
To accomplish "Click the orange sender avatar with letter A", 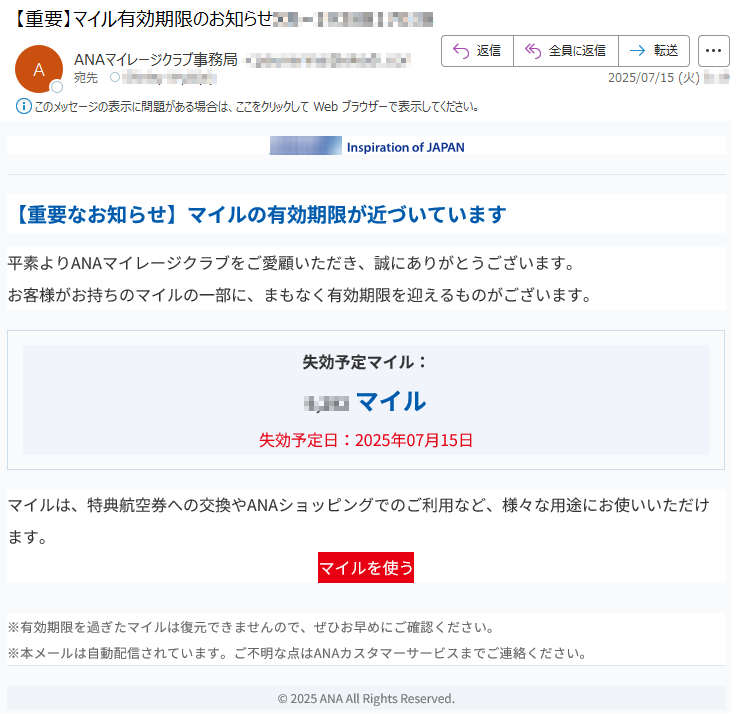I will click(39, 69).
